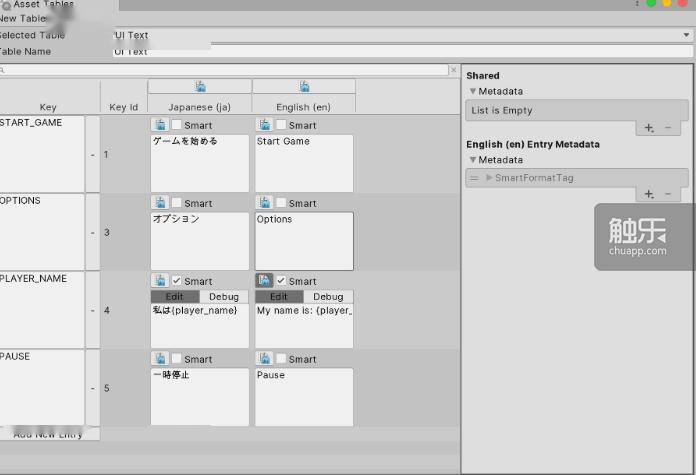Add Shared metadata item with plus button
The height and width of the screenshot is (475, 696).
tap(649, 128)
